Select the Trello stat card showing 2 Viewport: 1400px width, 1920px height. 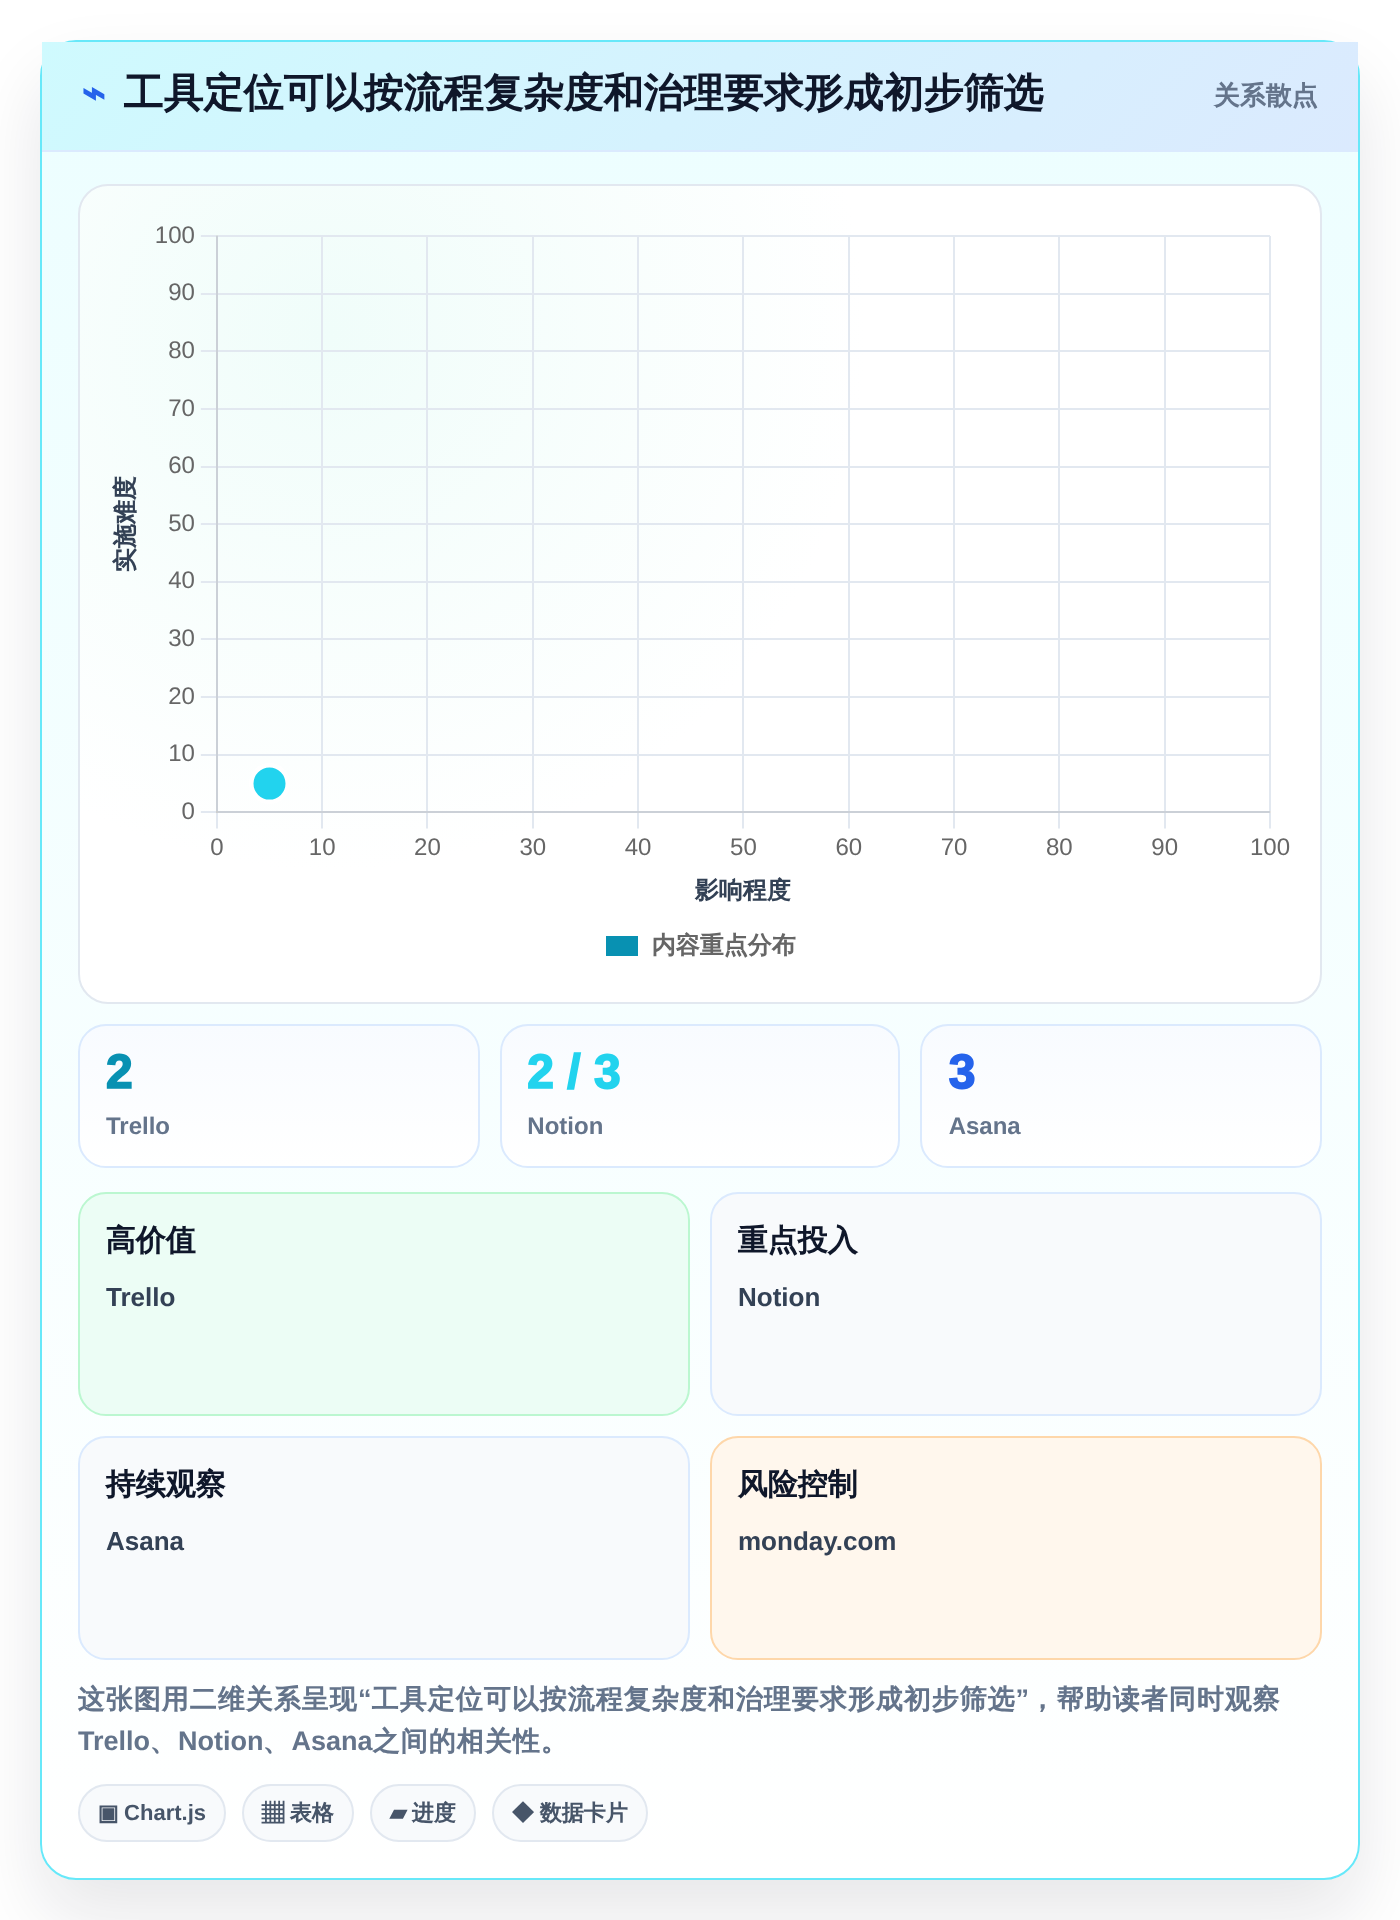click(279, 1096)
